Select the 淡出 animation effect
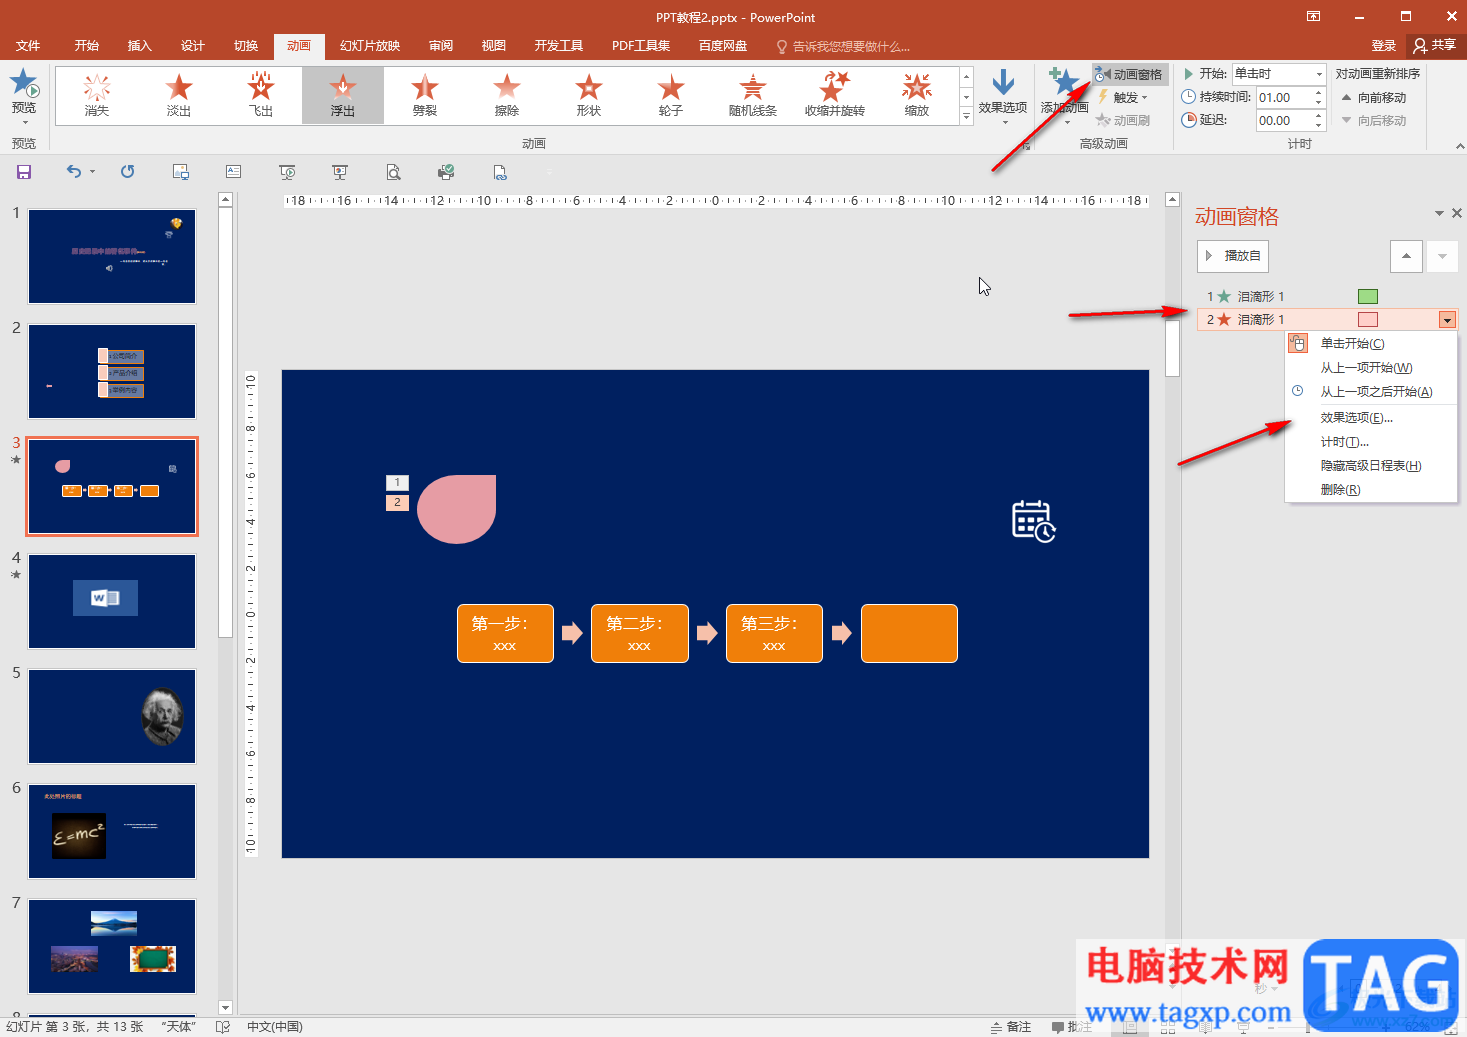Viewport: 1467px width, 1037px height. (x=179, y=96)
